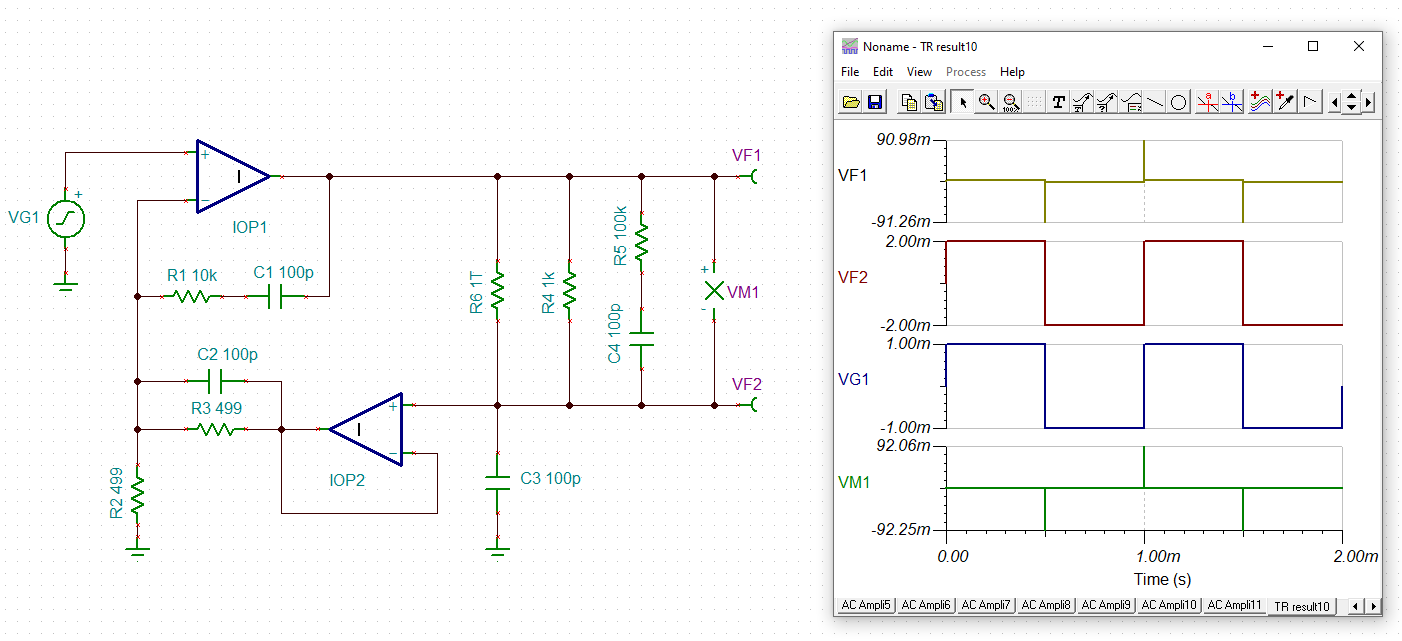Image resolution: width=1402 pixels, height=641 pixels.
Task: Click the toolbar scroll left arrow
Action: point(1335,102)
